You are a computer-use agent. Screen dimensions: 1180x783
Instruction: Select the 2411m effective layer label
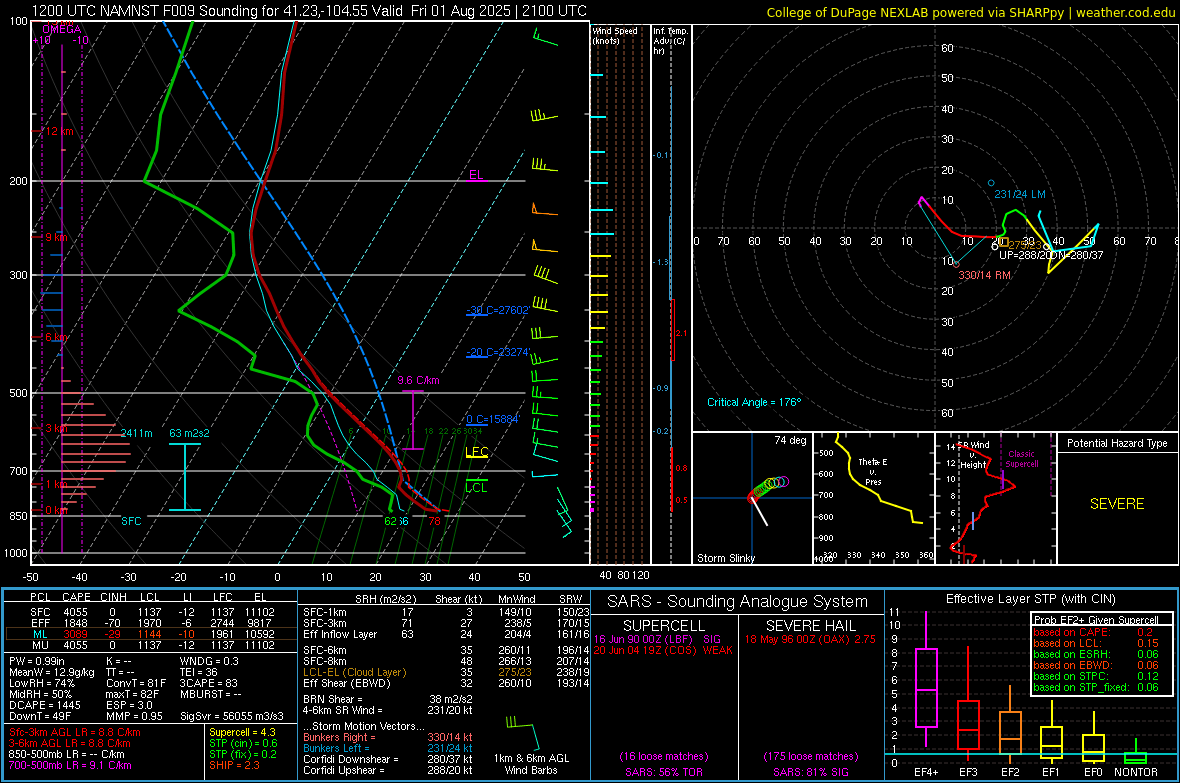point(136,433)
